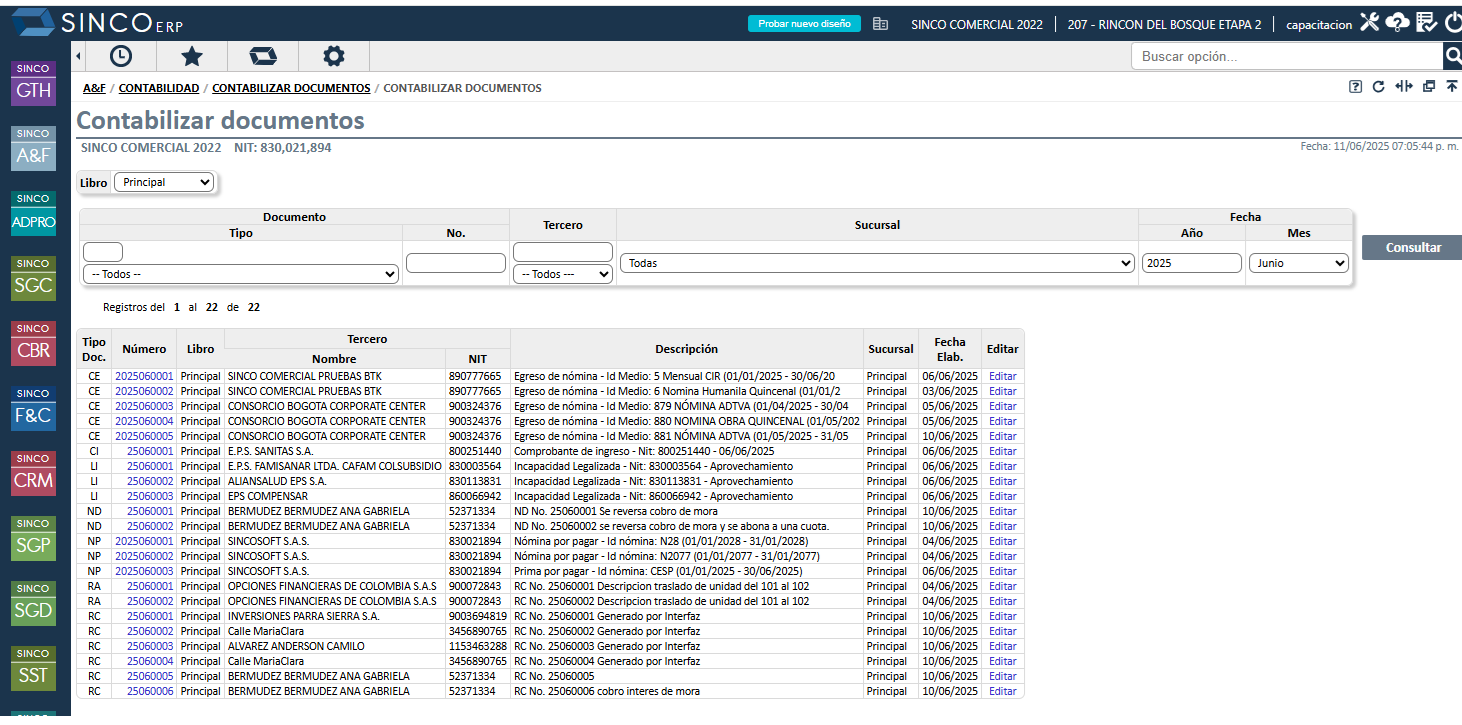Open the settings gear icon
This screenshot has width=1462, height=725.
(x=334, y=56)
